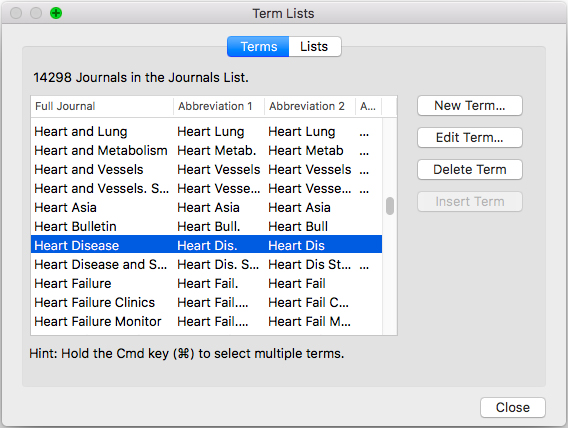
Task: Select the Heart Bulletin journal entry
Action: 206,227
